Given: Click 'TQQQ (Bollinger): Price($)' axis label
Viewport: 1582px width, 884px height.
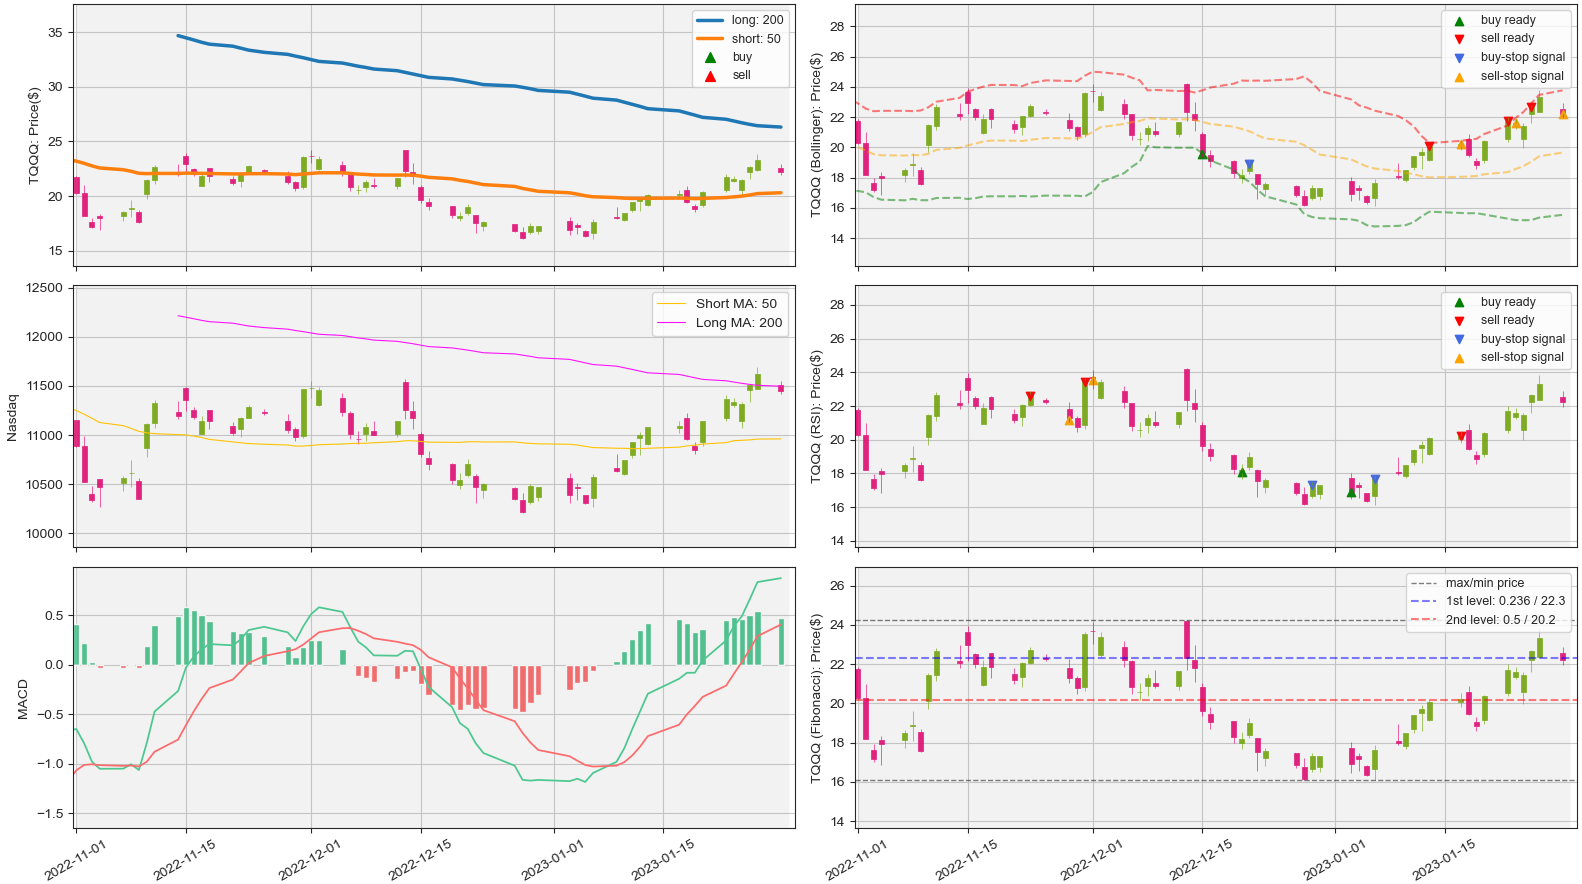Looking at the screenshot, I should [816, 135].
